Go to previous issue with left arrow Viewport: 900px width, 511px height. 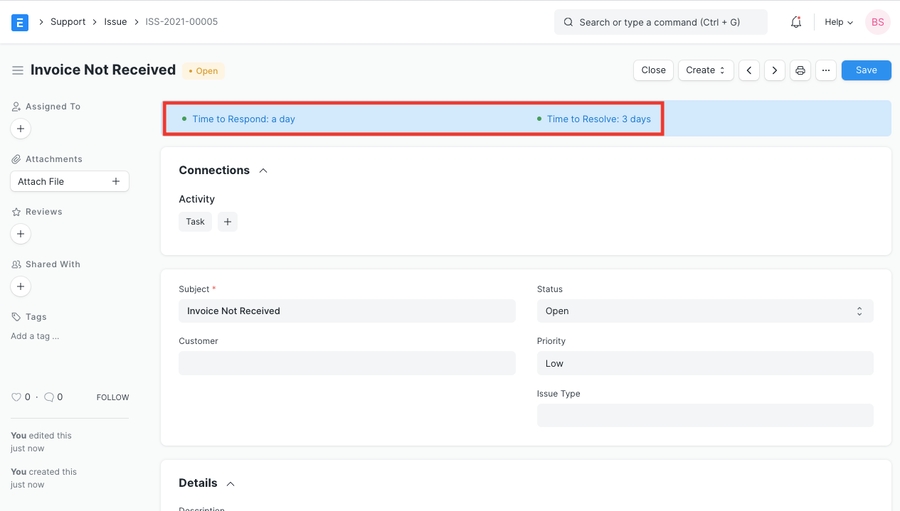(x=749, y=71)
